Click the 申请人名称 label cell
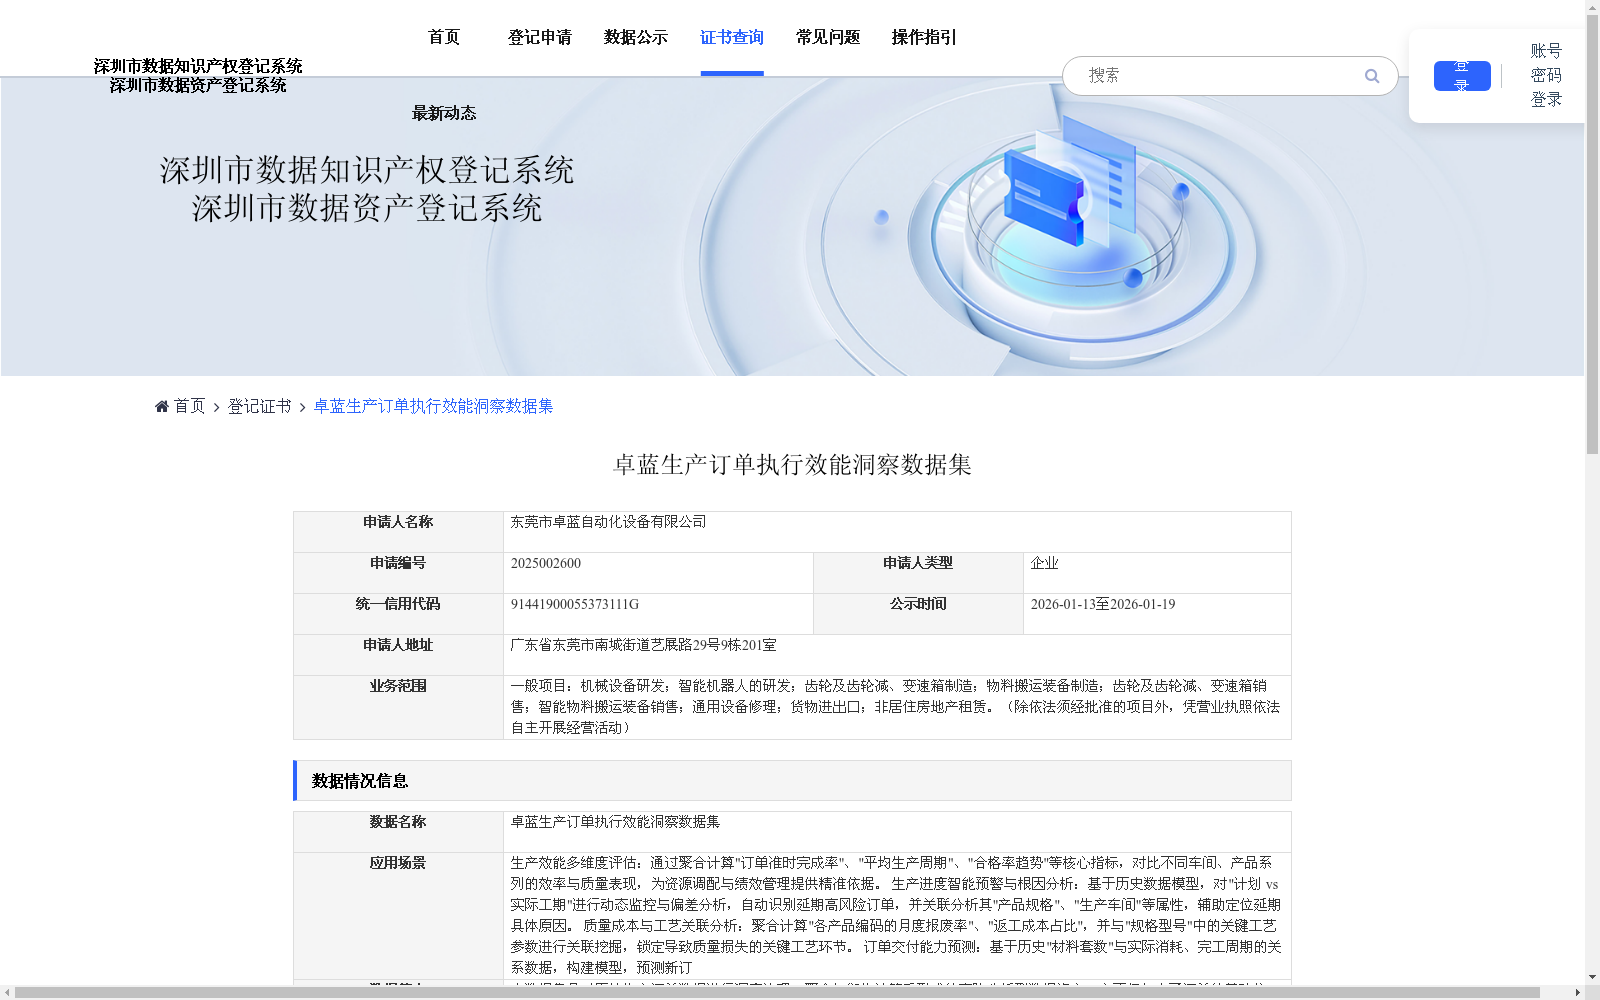1600x1000 pixels. pos(398,532)
